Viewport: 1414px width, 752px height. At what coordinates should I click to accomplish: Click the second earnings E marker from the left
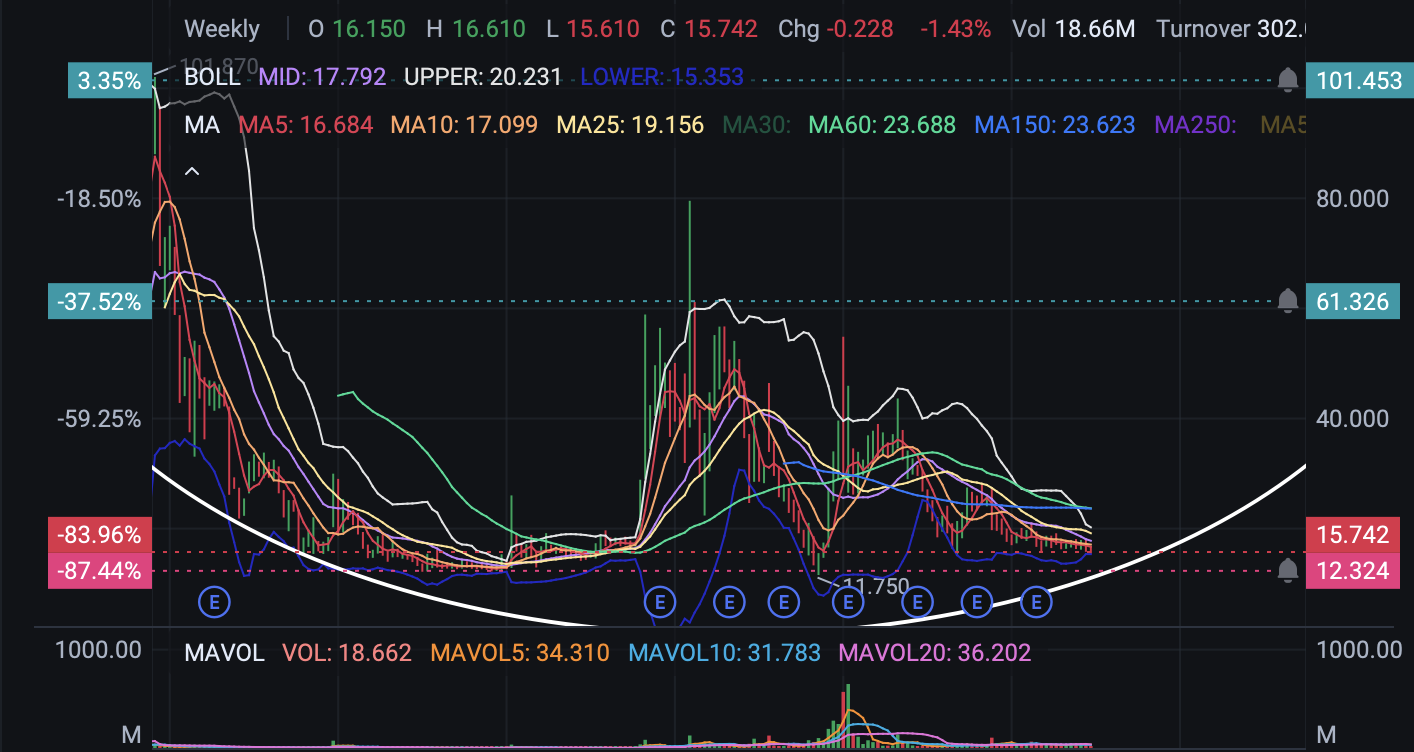pos(660,601)
